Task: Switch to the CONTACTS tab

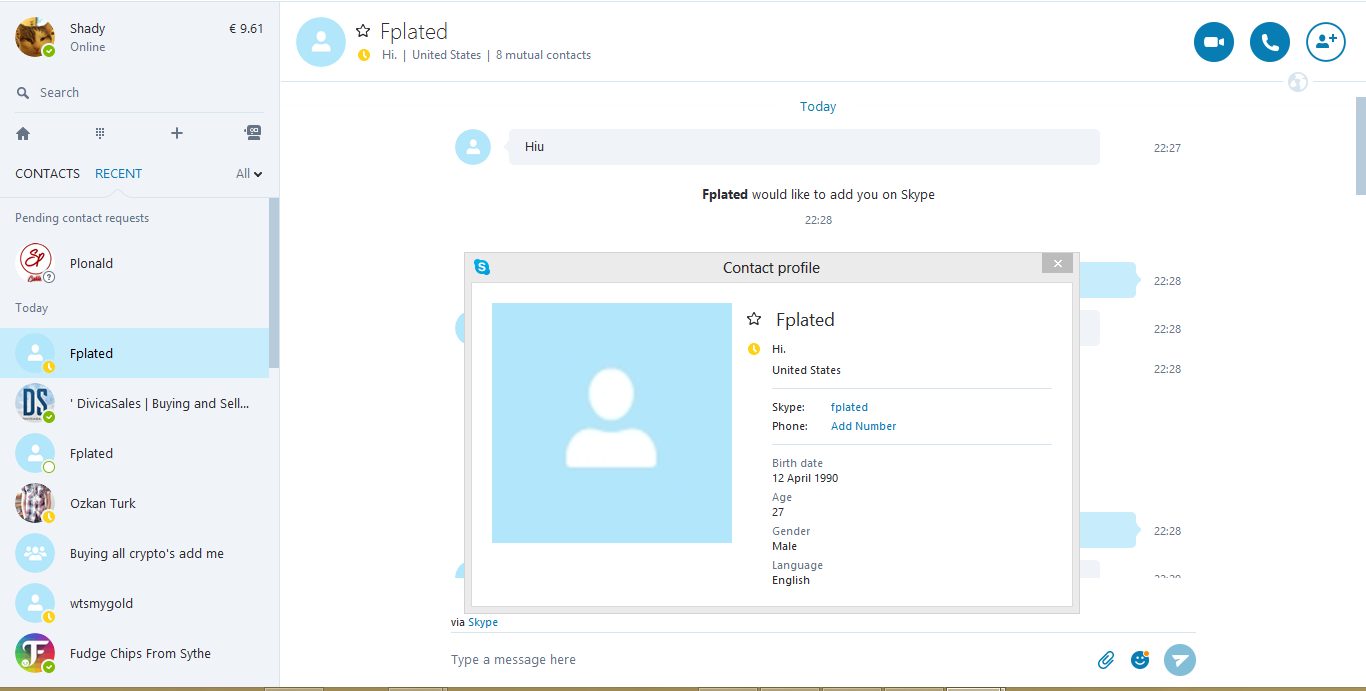Action: [47, 174]
